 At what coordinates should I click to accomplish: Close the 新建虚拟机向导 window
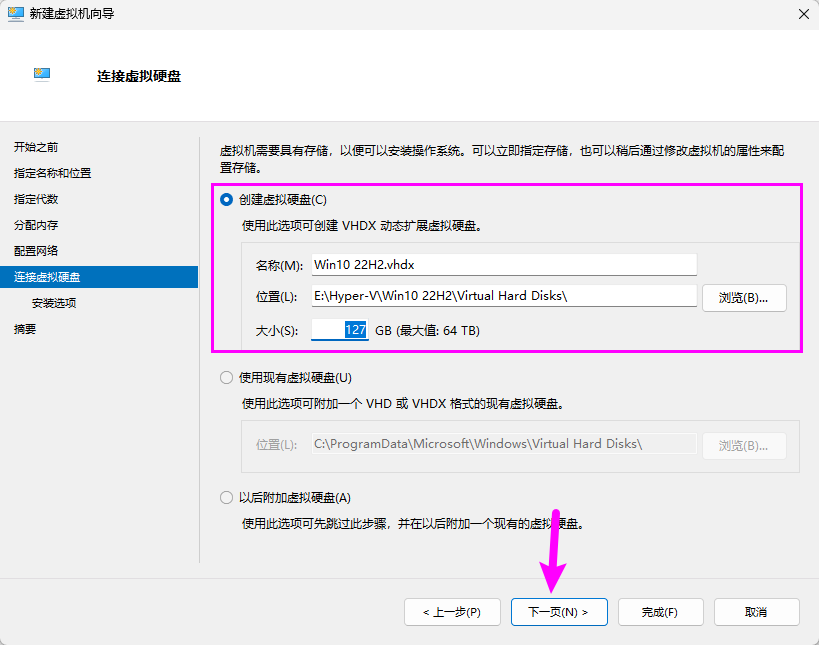tap(804, 14)
